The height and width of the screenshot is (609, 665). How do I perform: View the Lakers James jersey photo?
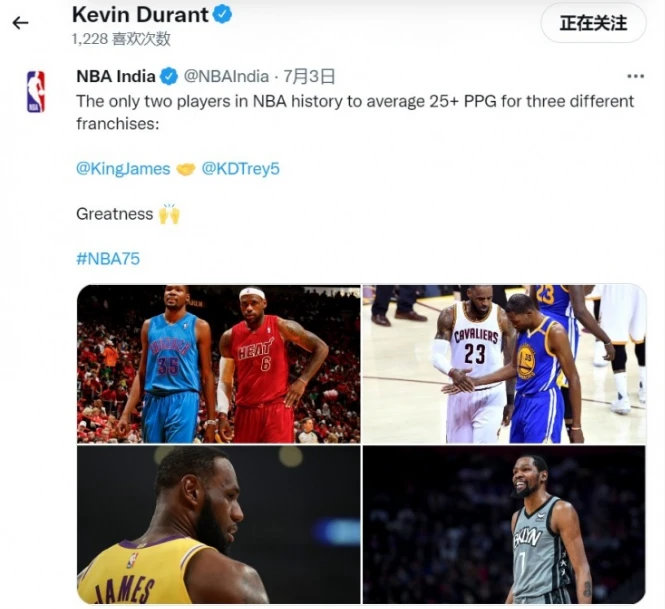[x=218, y=525]
